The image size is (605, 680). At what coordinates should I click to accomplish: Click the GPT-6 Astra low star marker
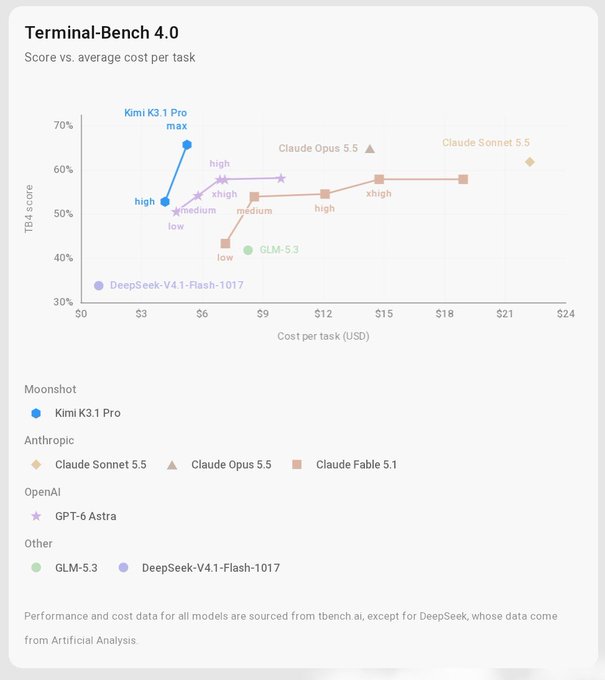pos(176,212)
